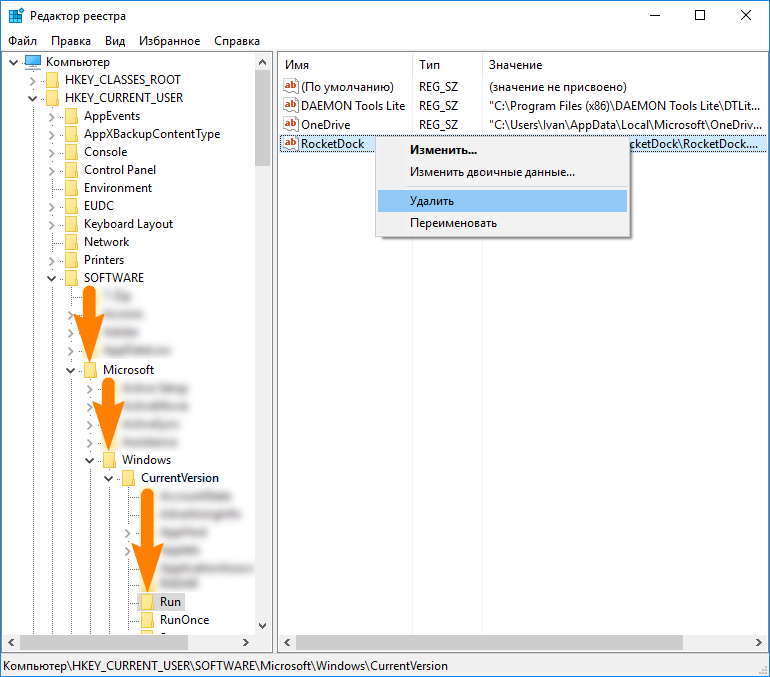The image size is (770, 677).
Task: Click the Network folder icon
Action: click(71, 242)
